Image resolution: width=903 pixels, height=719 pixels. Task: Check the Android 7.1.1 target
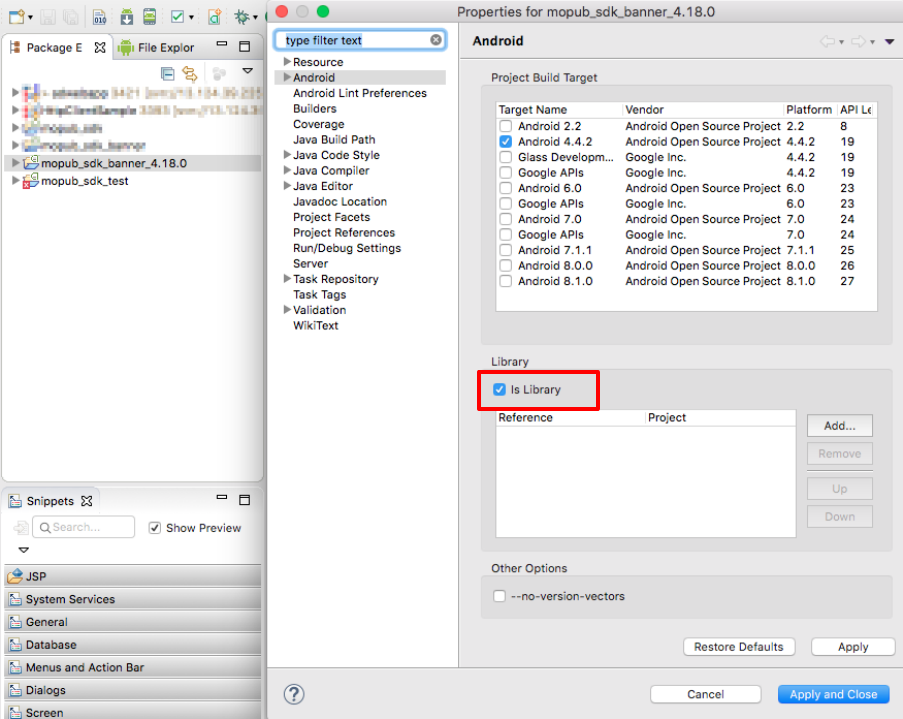click(x=506, y=250)
